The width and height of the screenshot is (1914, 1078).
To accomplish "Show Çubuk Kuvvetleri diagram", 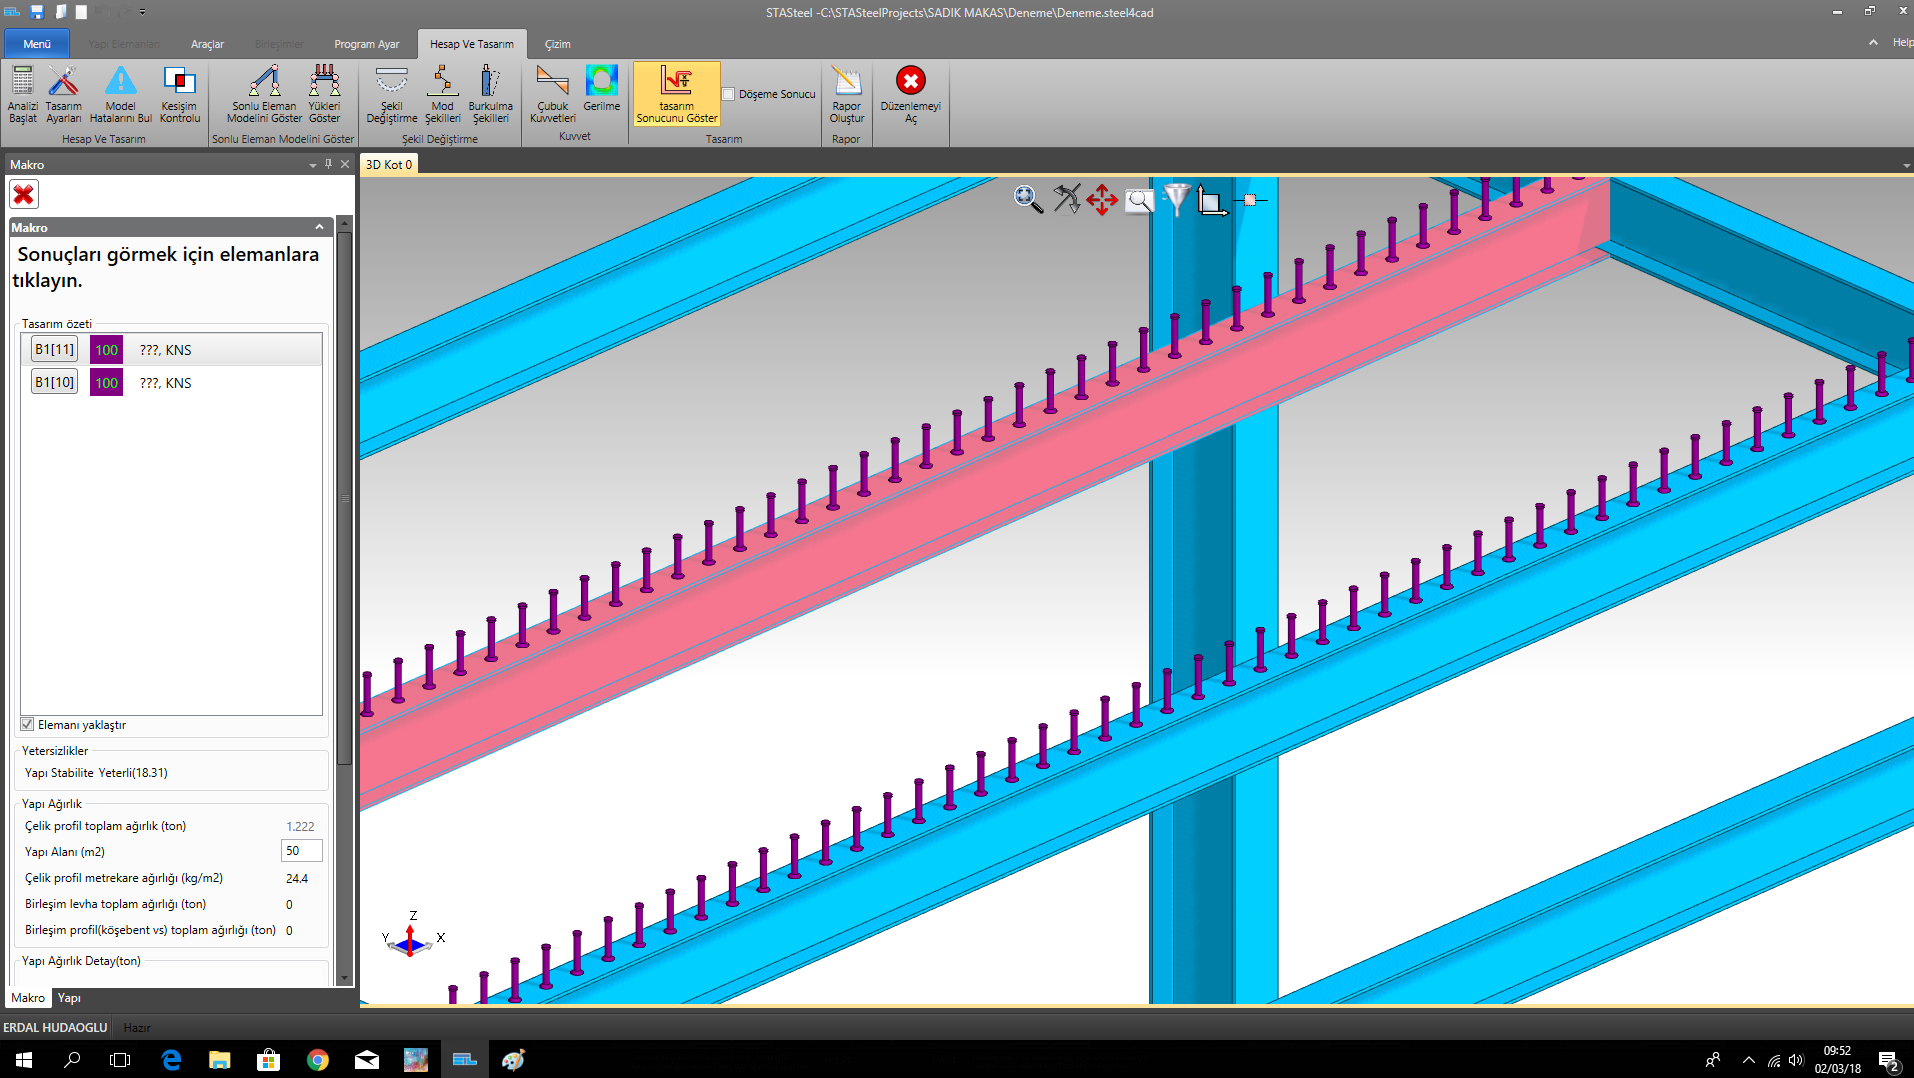I will tap(552, 93).
